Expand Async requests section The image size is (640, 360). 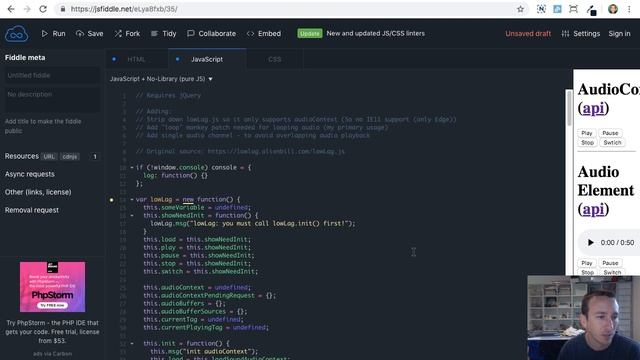[30, 174]
